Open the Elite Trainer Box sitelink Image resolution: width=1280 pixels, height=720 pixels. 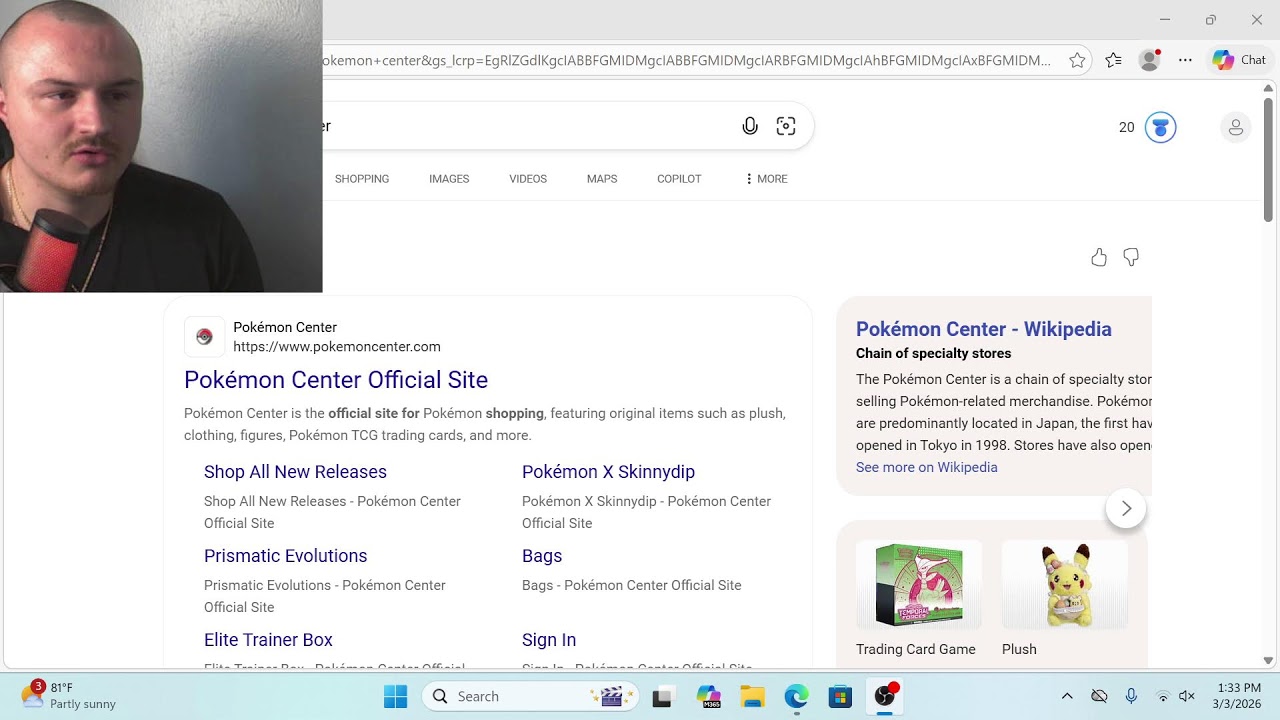tap(268, 640)
